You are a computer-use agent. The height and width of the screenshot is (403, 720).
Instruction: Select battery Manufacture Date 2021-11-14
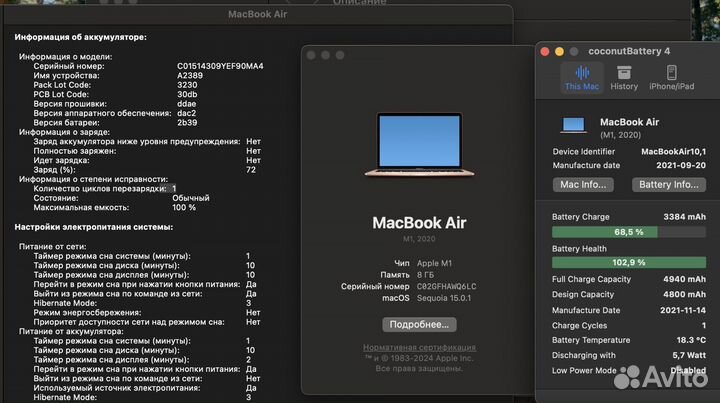pos(683,310)
